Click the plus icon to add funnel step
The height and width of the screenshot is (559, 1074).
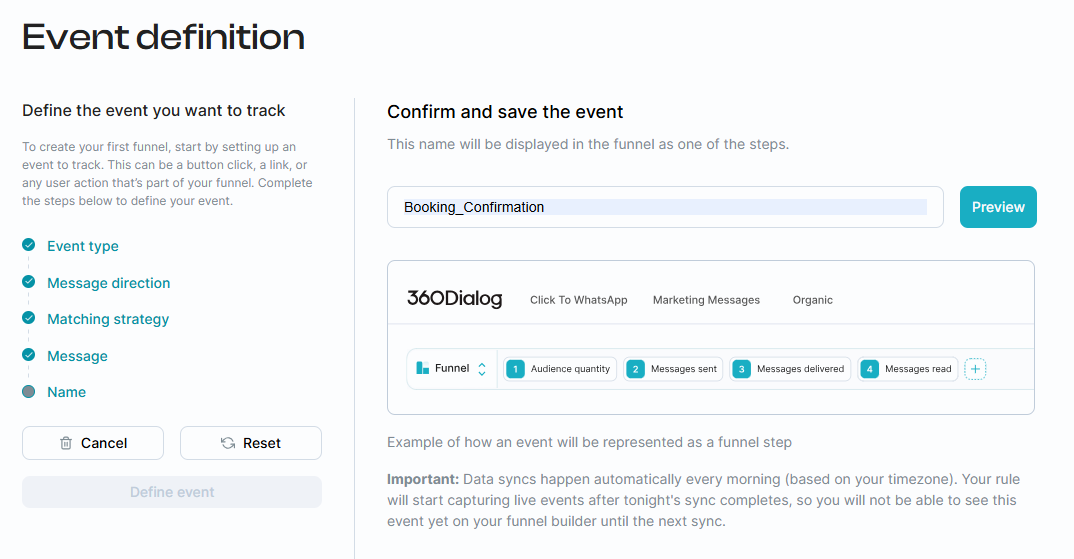[x=975, y=369]
